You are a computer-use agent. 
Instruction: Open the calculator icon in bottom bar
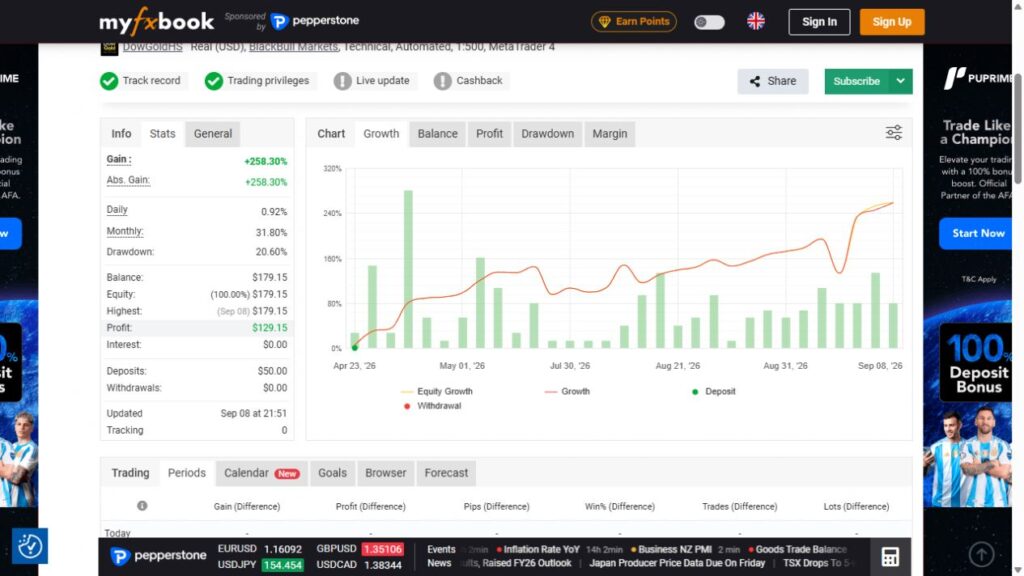tap(889, 556)
